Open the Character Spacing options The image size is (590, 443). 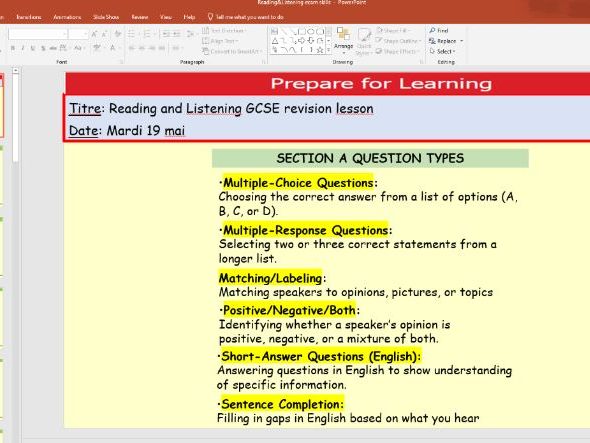point(64,48)
